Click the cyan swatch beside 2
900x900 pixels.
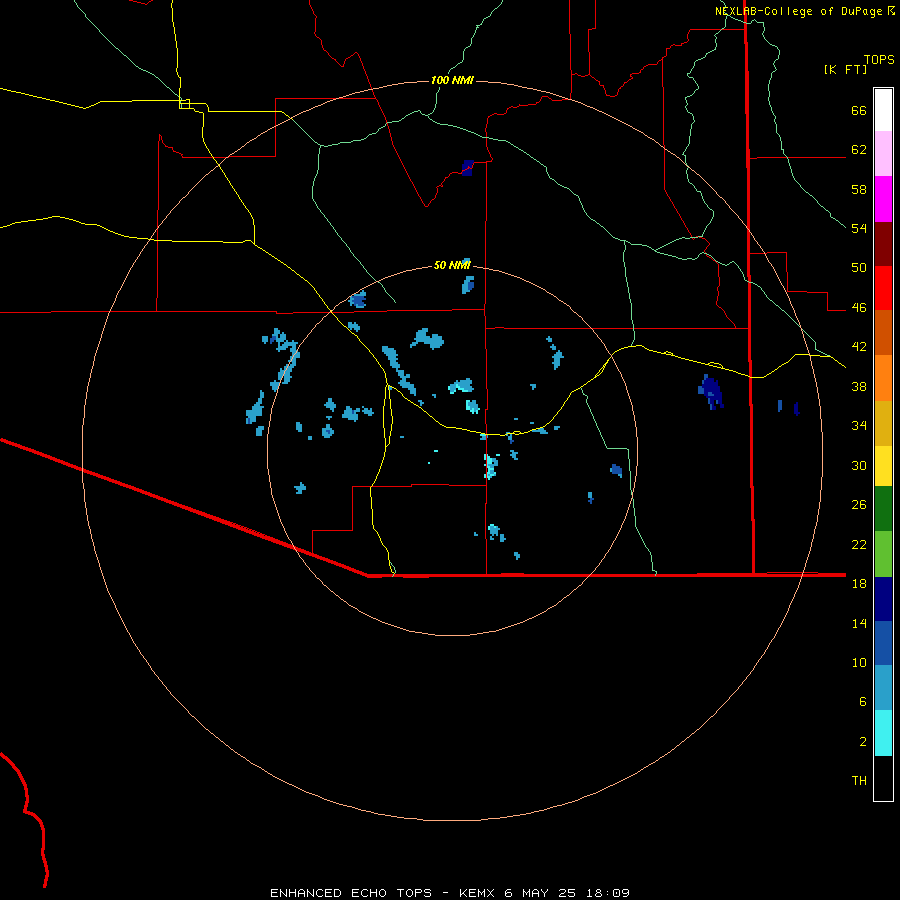tap(883, 733)
